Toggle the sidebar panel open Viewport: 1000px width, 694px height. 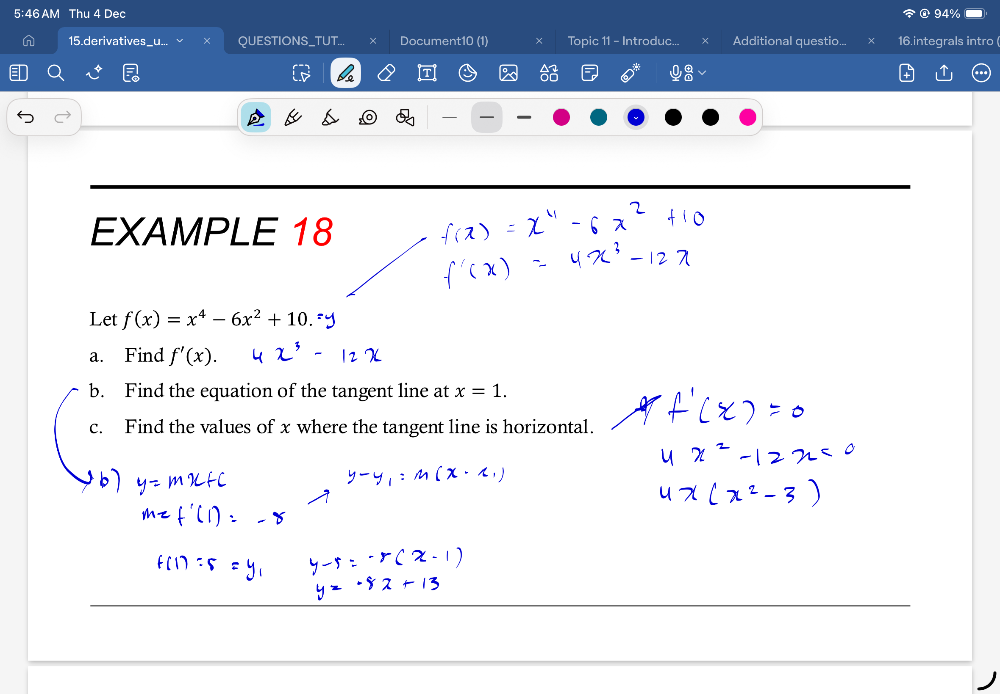18,72
